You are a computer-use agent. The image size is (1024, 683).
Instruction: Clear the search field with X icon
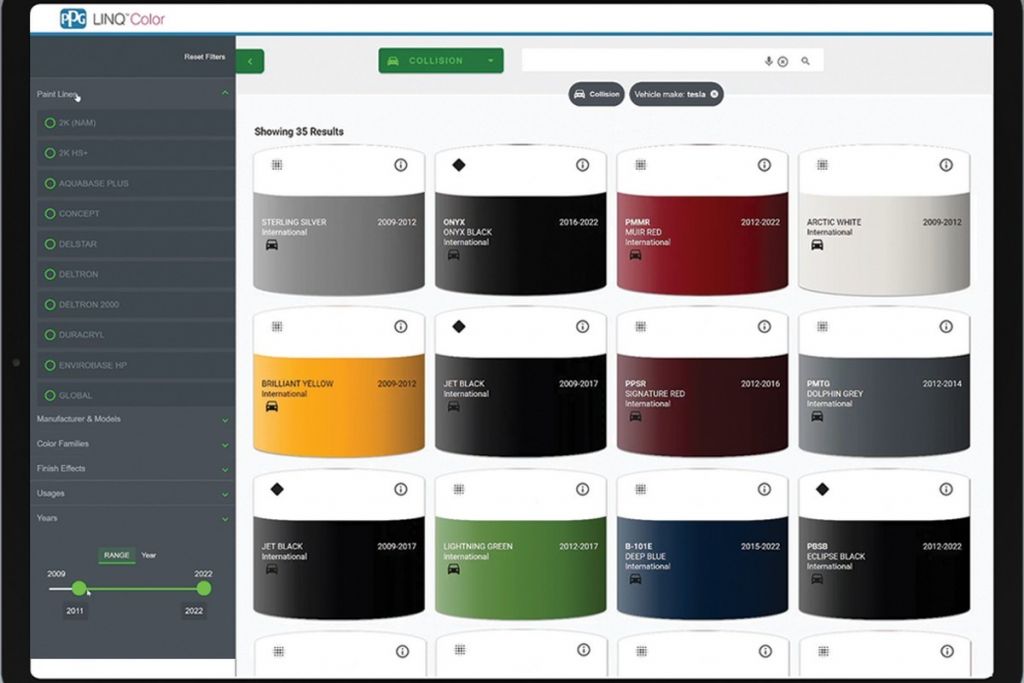tap(782, 61)
